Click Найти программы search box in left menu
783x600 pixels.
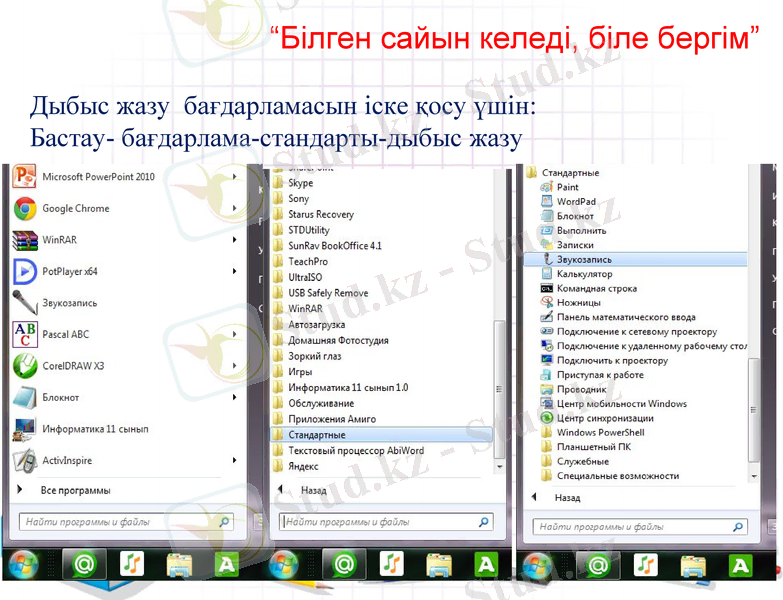point(126,522)
